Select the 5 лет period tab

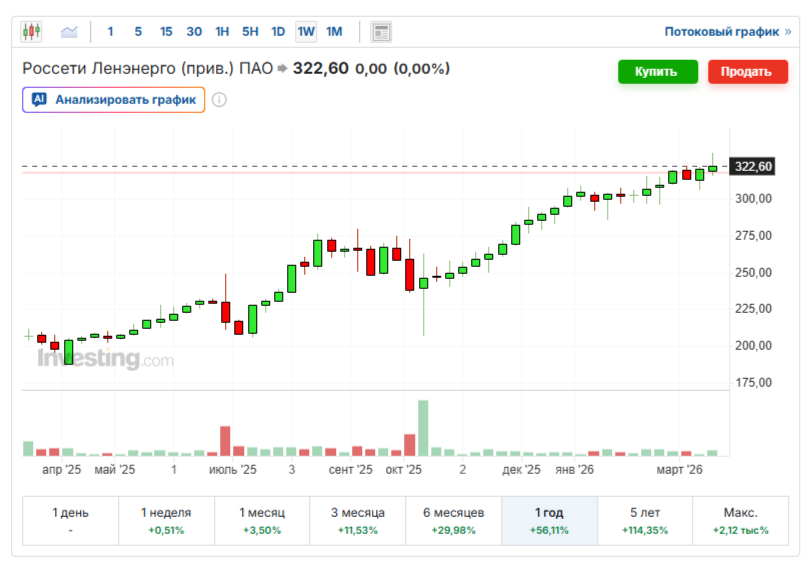point(645,521)
